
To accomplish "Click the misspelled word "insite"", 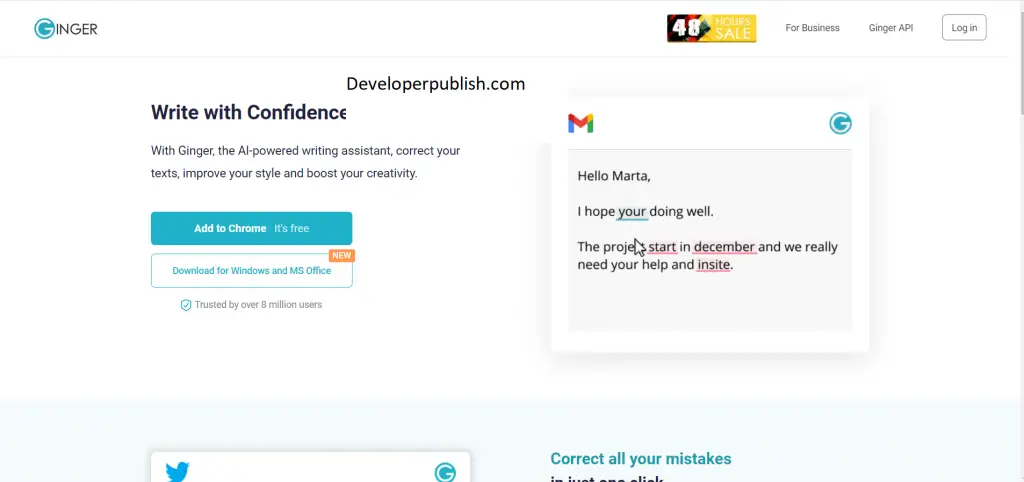I will coord(713,265).
